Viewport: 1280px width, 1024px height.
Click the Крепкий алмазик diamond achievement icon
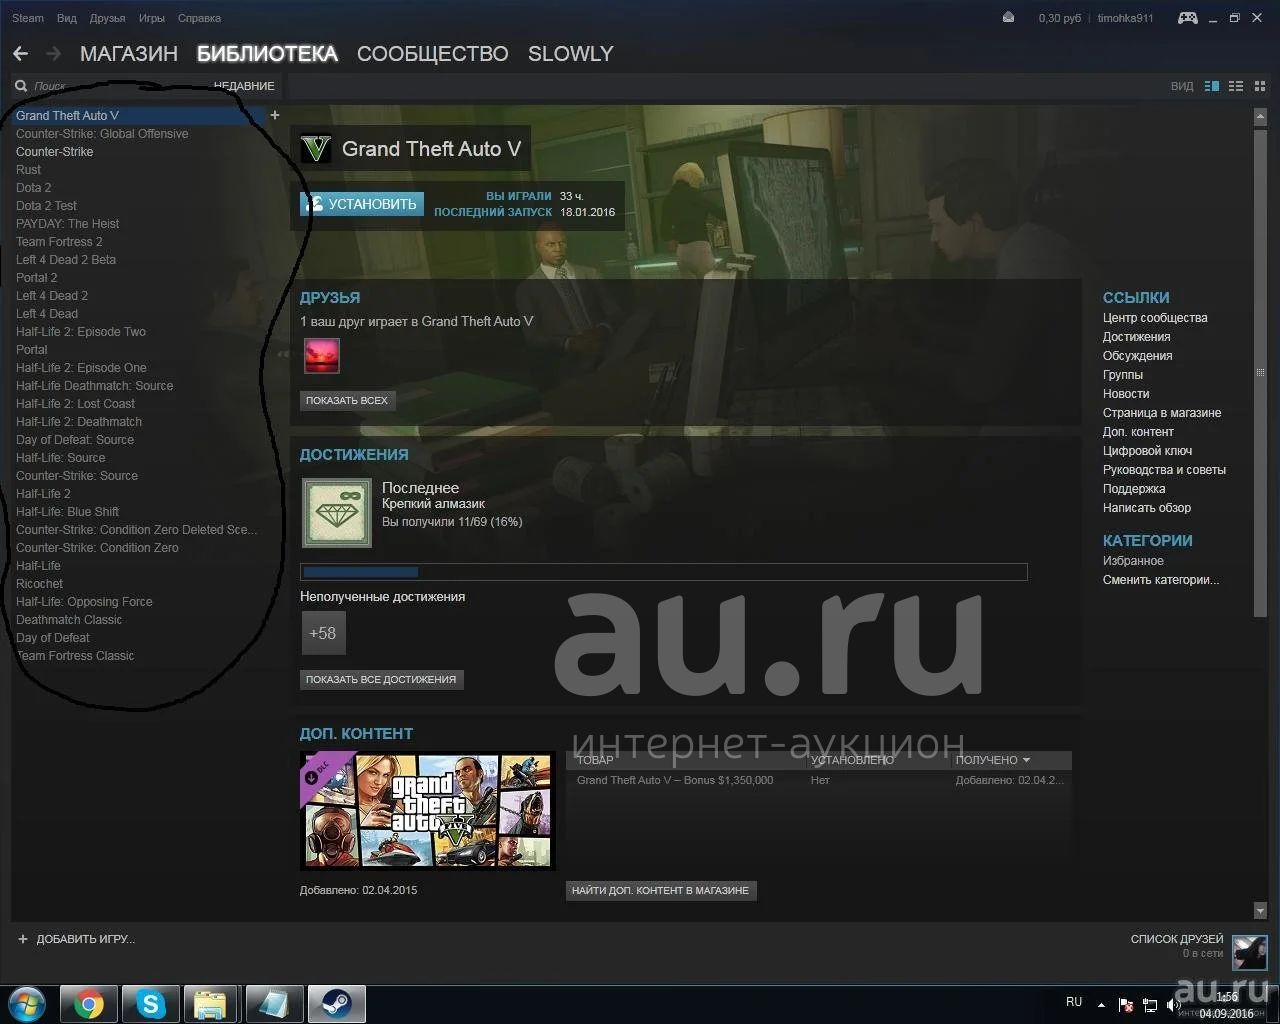(x=337, y=513)
